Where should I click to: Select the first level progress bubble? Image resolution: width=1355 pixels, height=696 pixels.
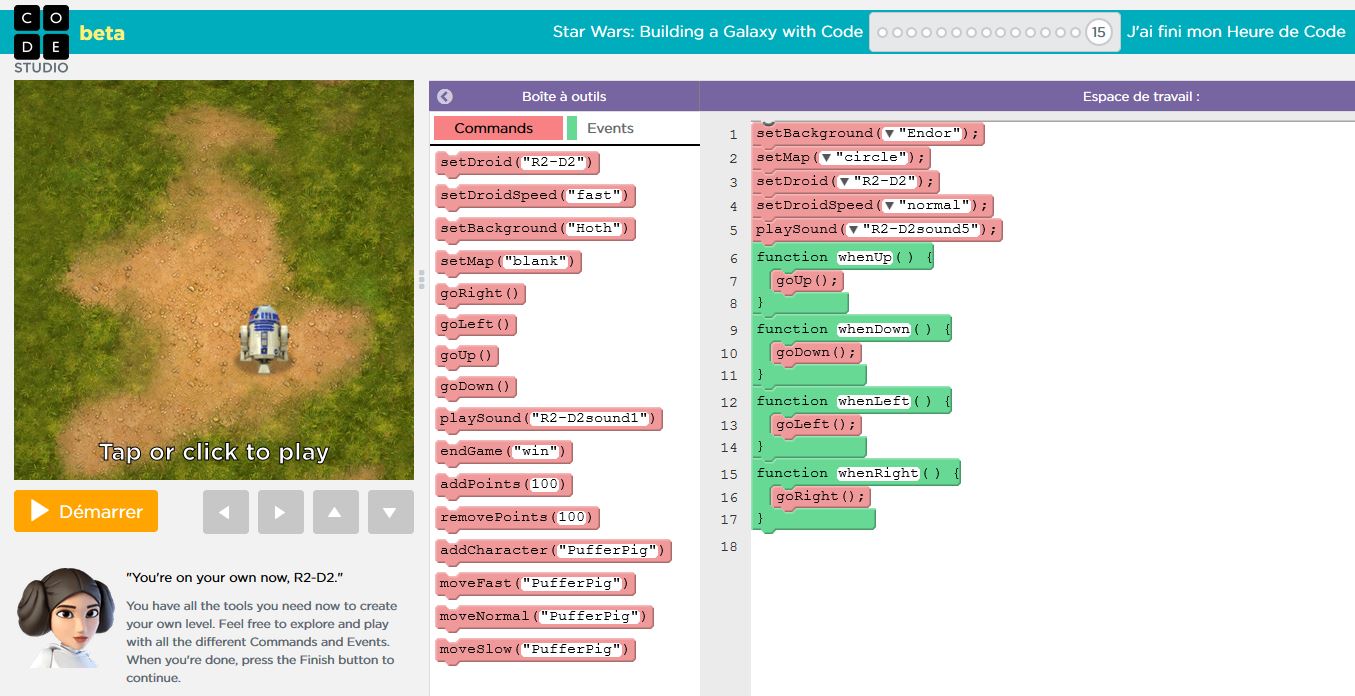(882, 32)
